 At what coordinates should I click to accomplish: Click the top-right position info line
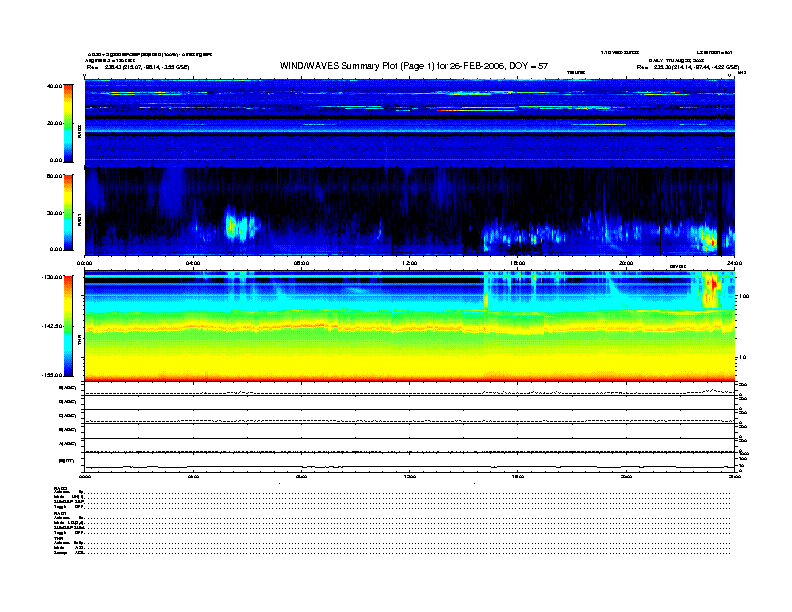[x=688, y=67]
